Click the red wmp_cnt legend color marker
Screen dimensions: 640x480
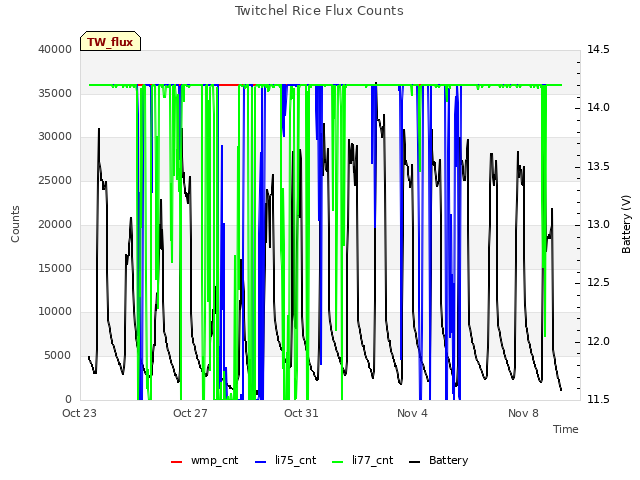[x=176, y=462]
